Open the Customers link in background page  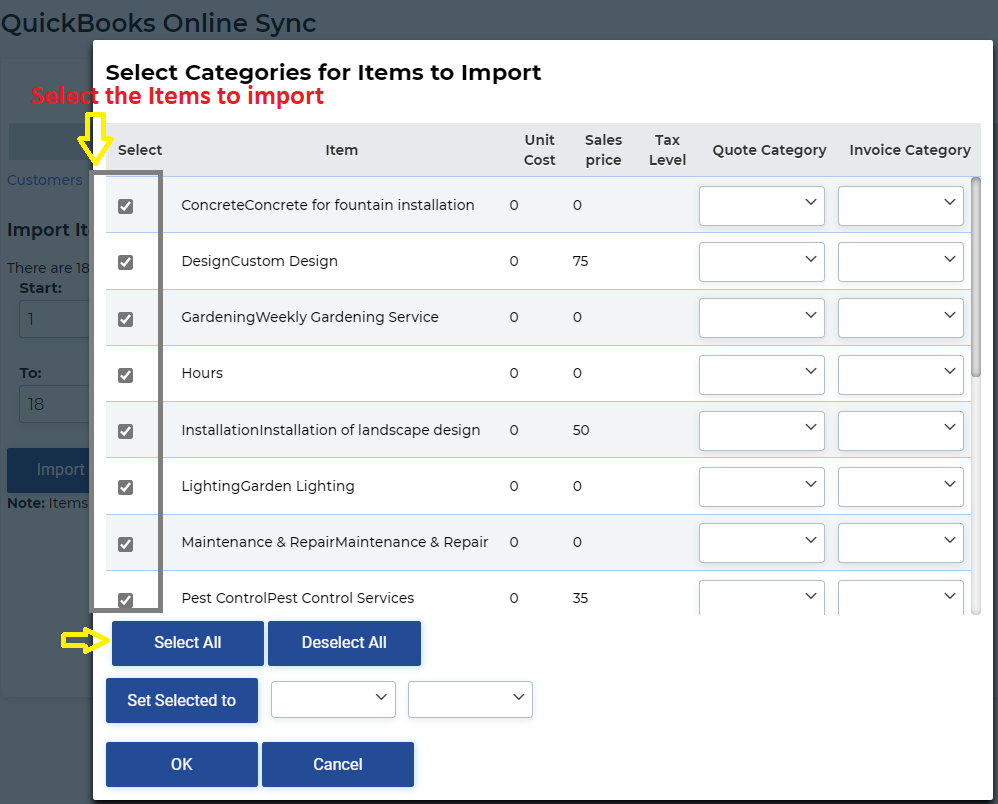pos(45,180)
